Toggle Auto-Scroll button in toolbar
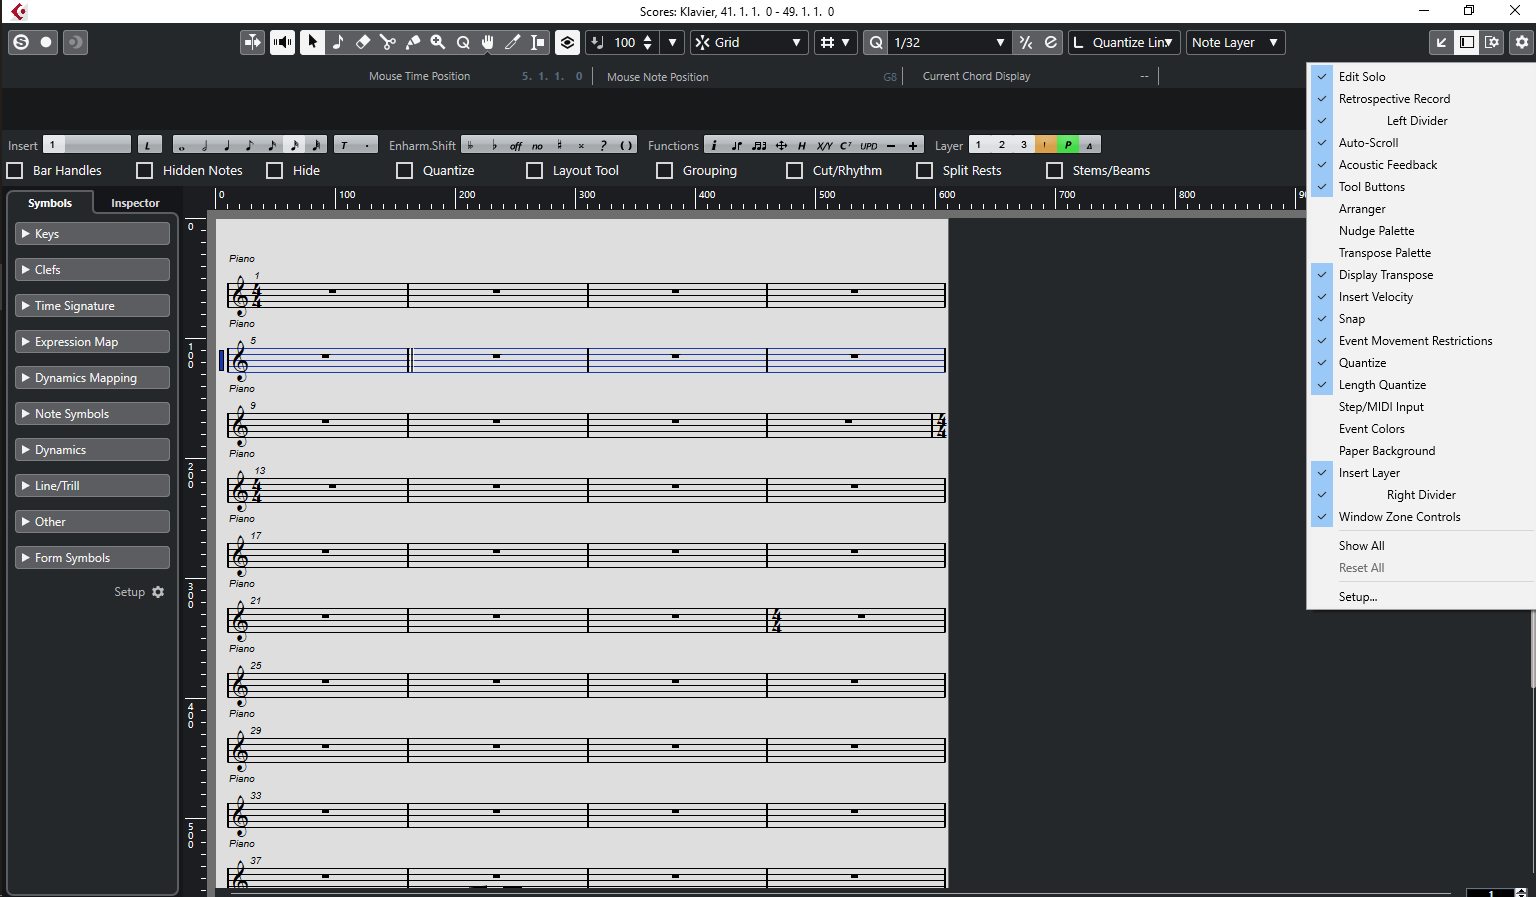Image resolution: width=1536 pixels, height=897 pixels. [x=253, y=42]
